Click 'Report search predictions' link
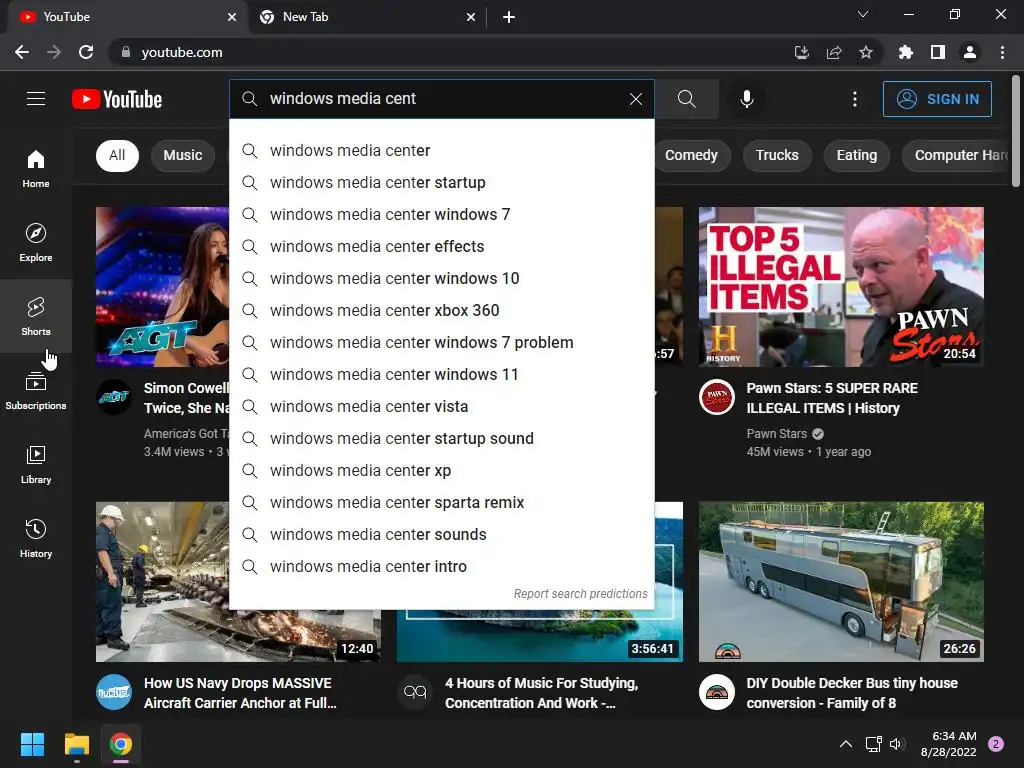1024x768 pixels. coord(580,594)
